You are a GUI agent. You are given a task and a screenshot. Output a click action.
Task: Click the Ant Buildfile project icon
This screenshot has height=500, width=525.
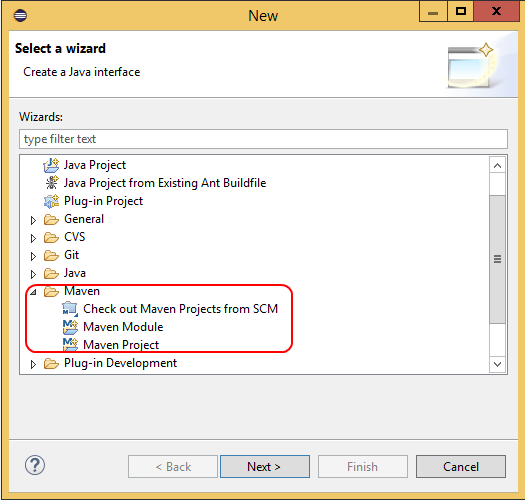click(x=52, y=183)
